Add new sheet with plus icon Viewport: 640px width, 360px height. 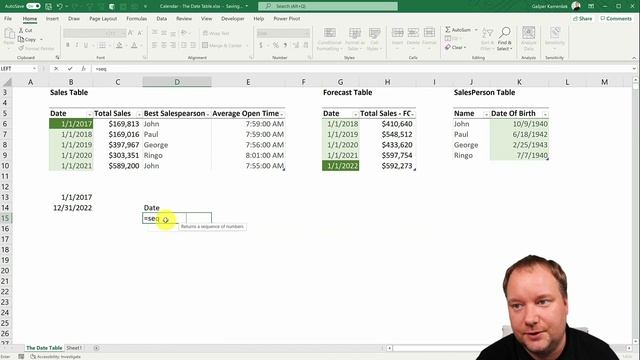point(96,348)
